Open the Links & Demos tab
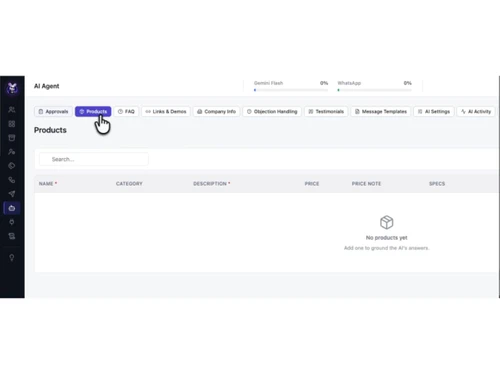This screenshot has width=500, height=375. (x=166, y=112)
